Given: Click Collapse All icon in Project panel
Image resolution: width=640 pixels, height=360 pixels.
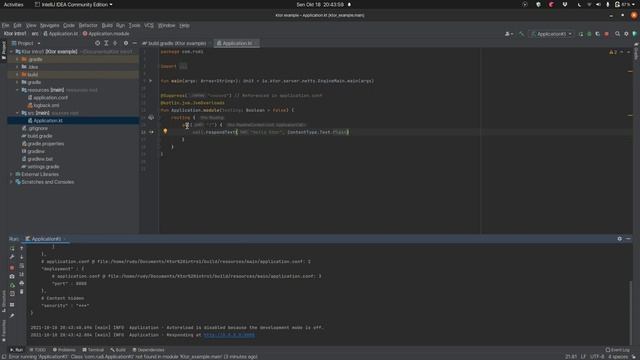Looking at the screenshot, I should click(x=115, y=43).
